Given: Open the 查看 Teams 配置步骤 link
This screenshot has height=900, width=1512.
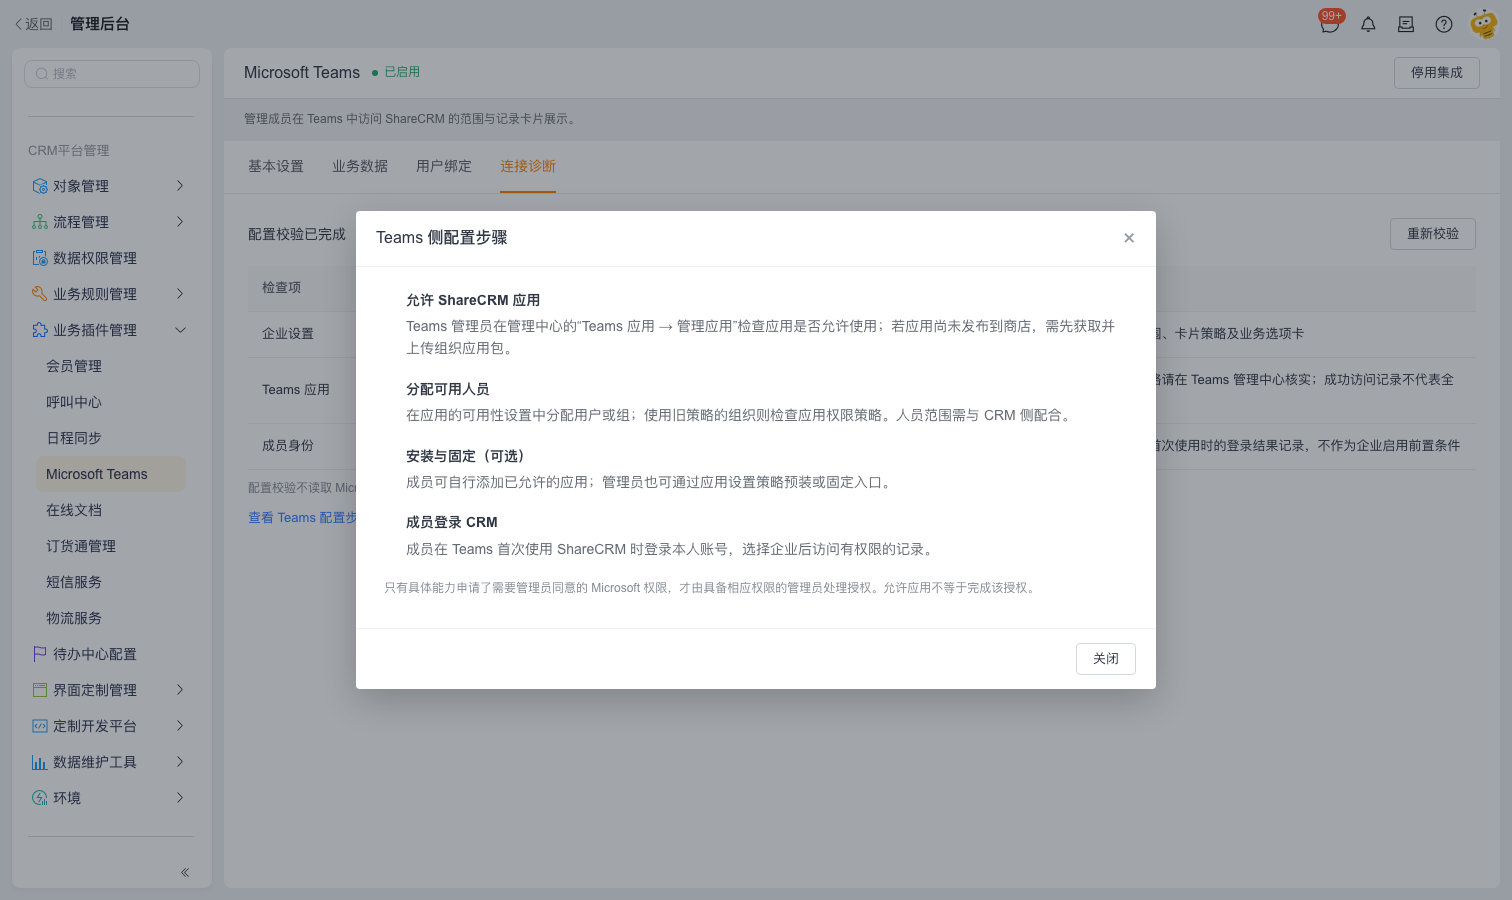Looking at the screenshot, I should [x=302, y=518].
